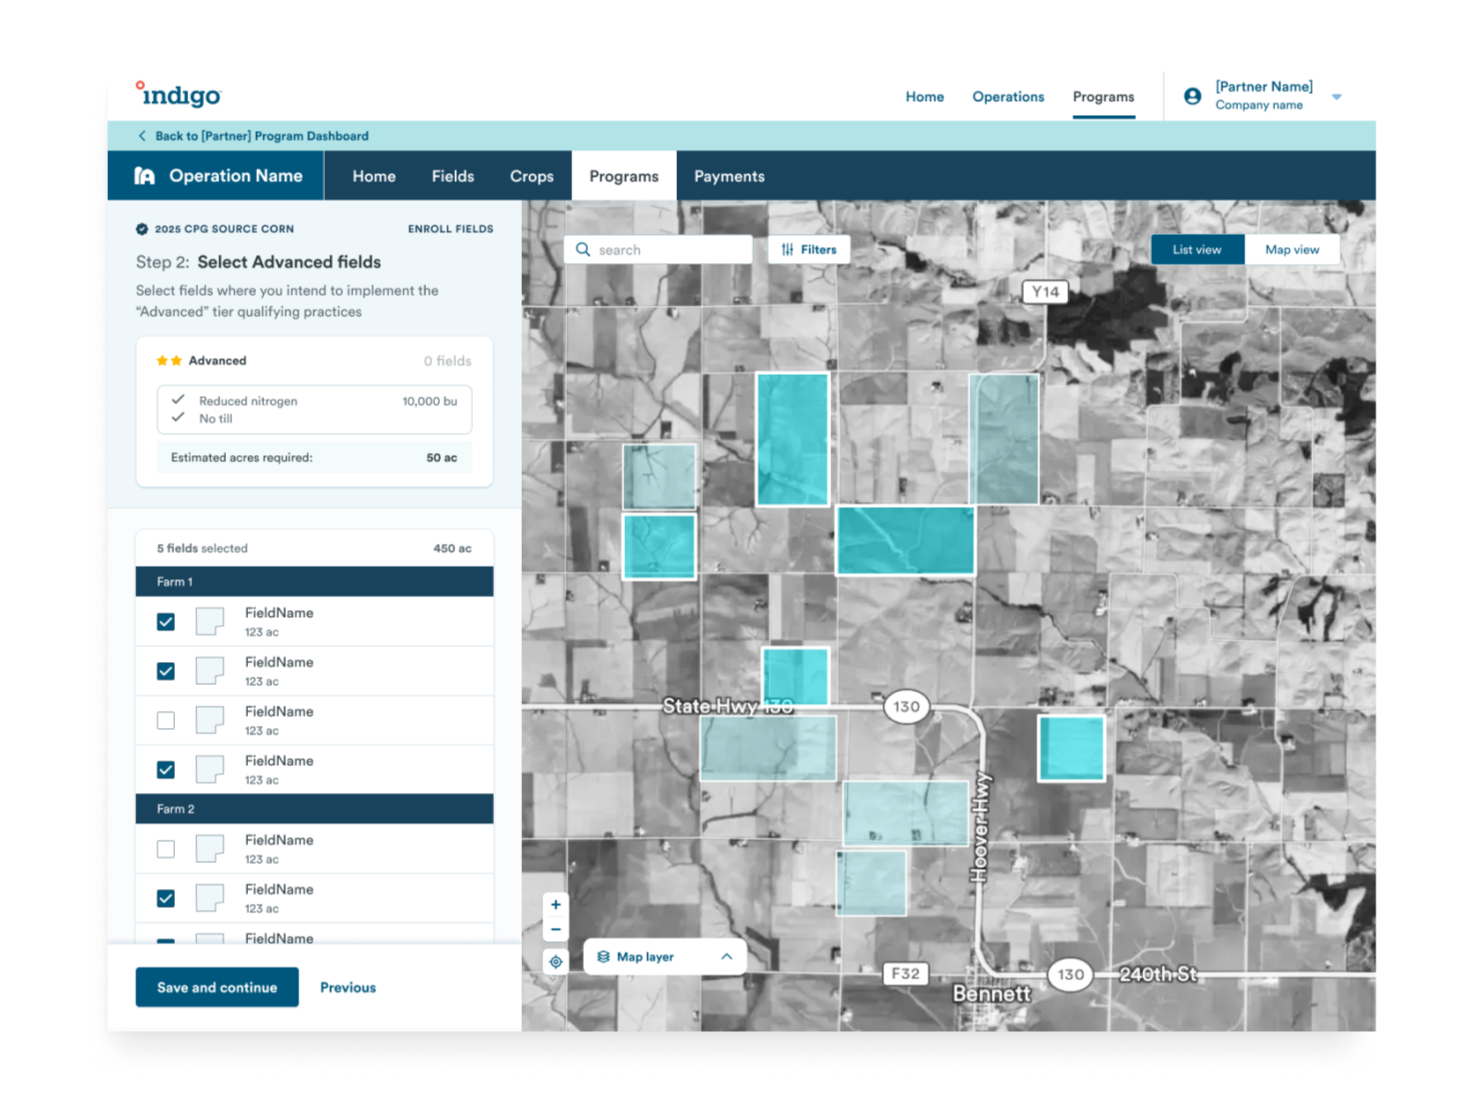This screenshot has width=1481, height=1110.
Task: Click the Advanced tier two-star icon
Action: click(169, 361)
